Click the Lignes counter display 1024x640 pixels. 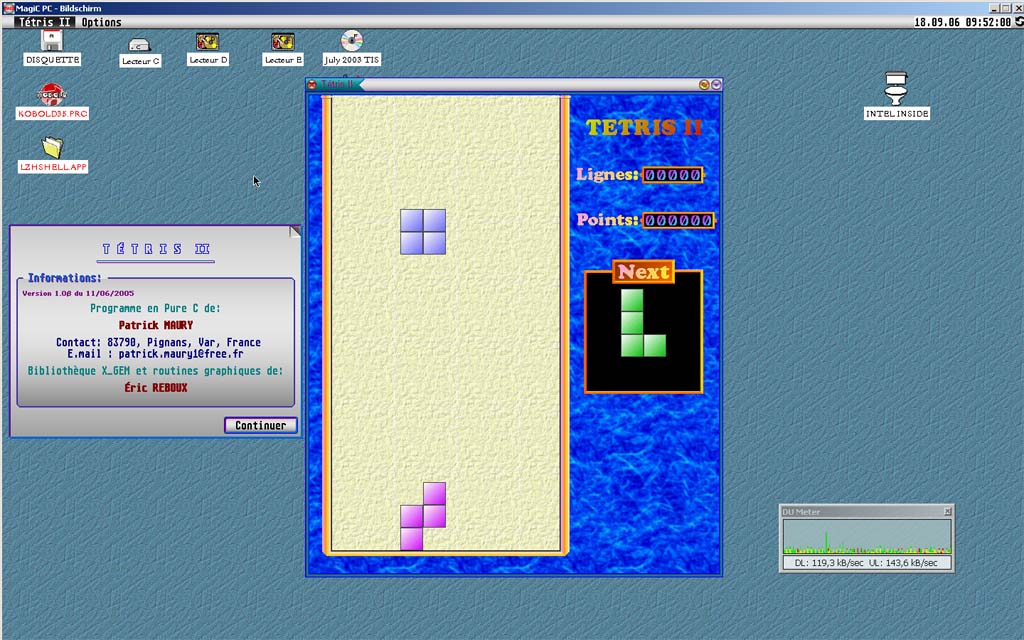672,175
